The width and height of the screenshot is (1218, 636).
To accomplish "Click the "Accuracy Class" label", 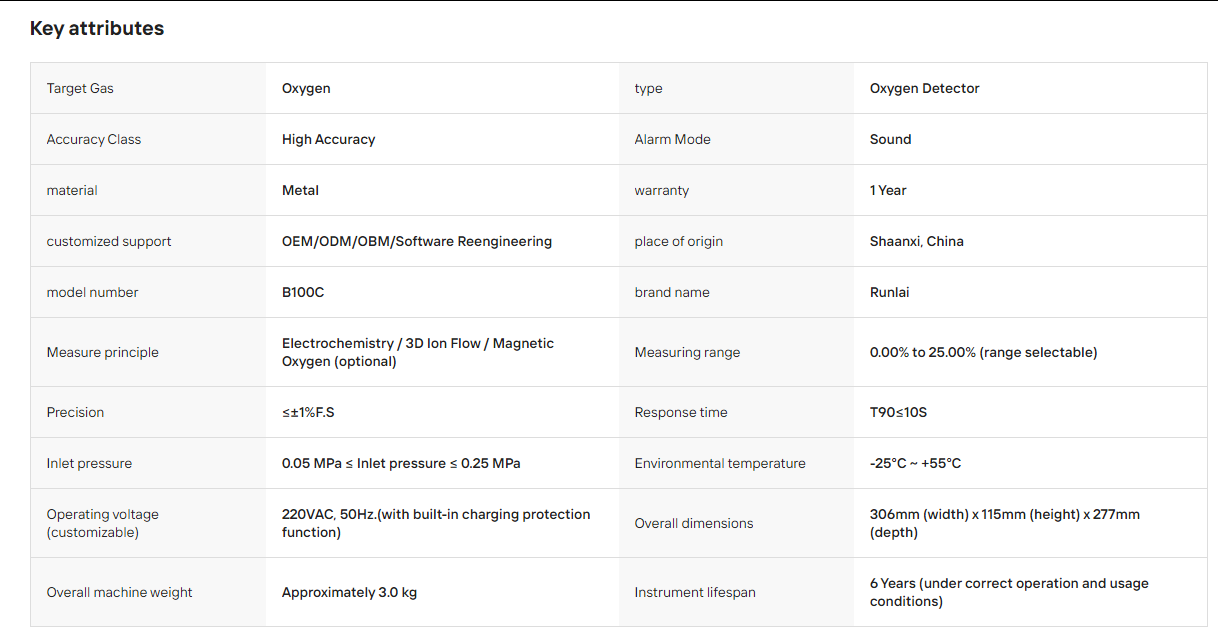I will (94, 139).
